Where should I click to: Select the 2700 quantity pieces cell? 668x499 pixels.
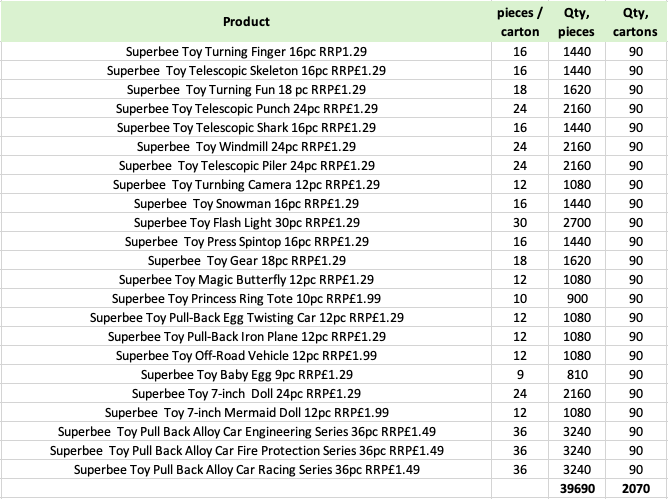[577, 222]
